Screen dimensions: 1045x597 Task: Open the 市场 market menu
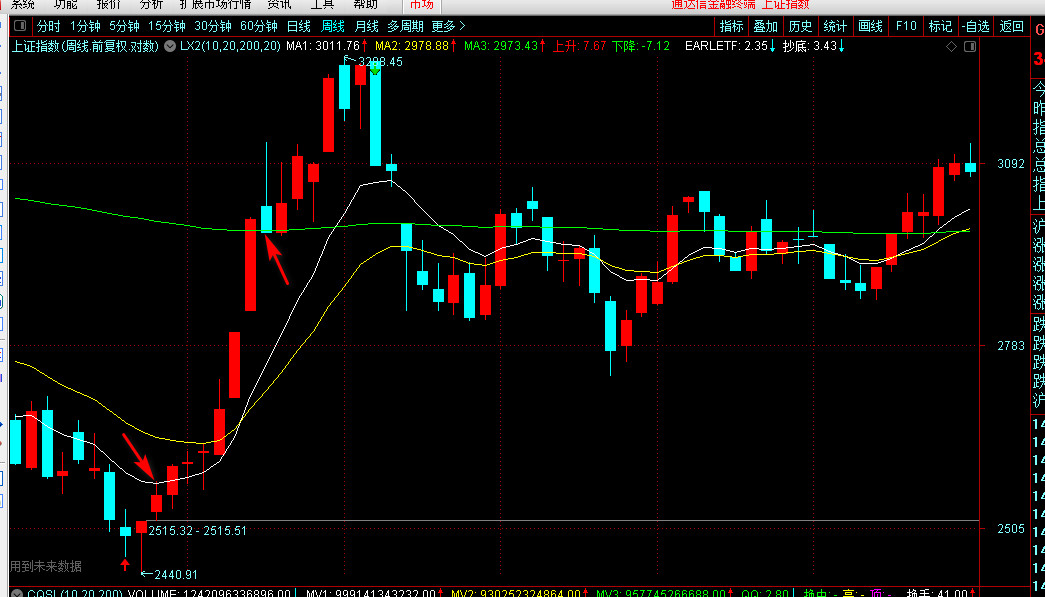point(422,5)
